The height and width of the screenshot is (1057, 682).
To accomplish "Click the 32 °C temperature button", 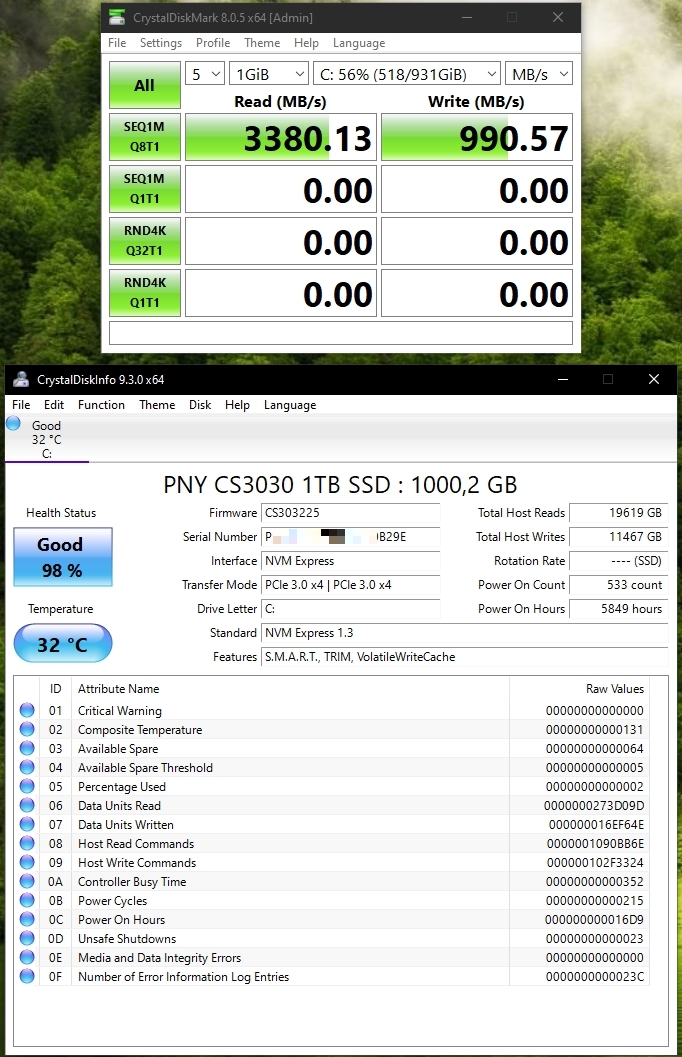I will 63,644.
